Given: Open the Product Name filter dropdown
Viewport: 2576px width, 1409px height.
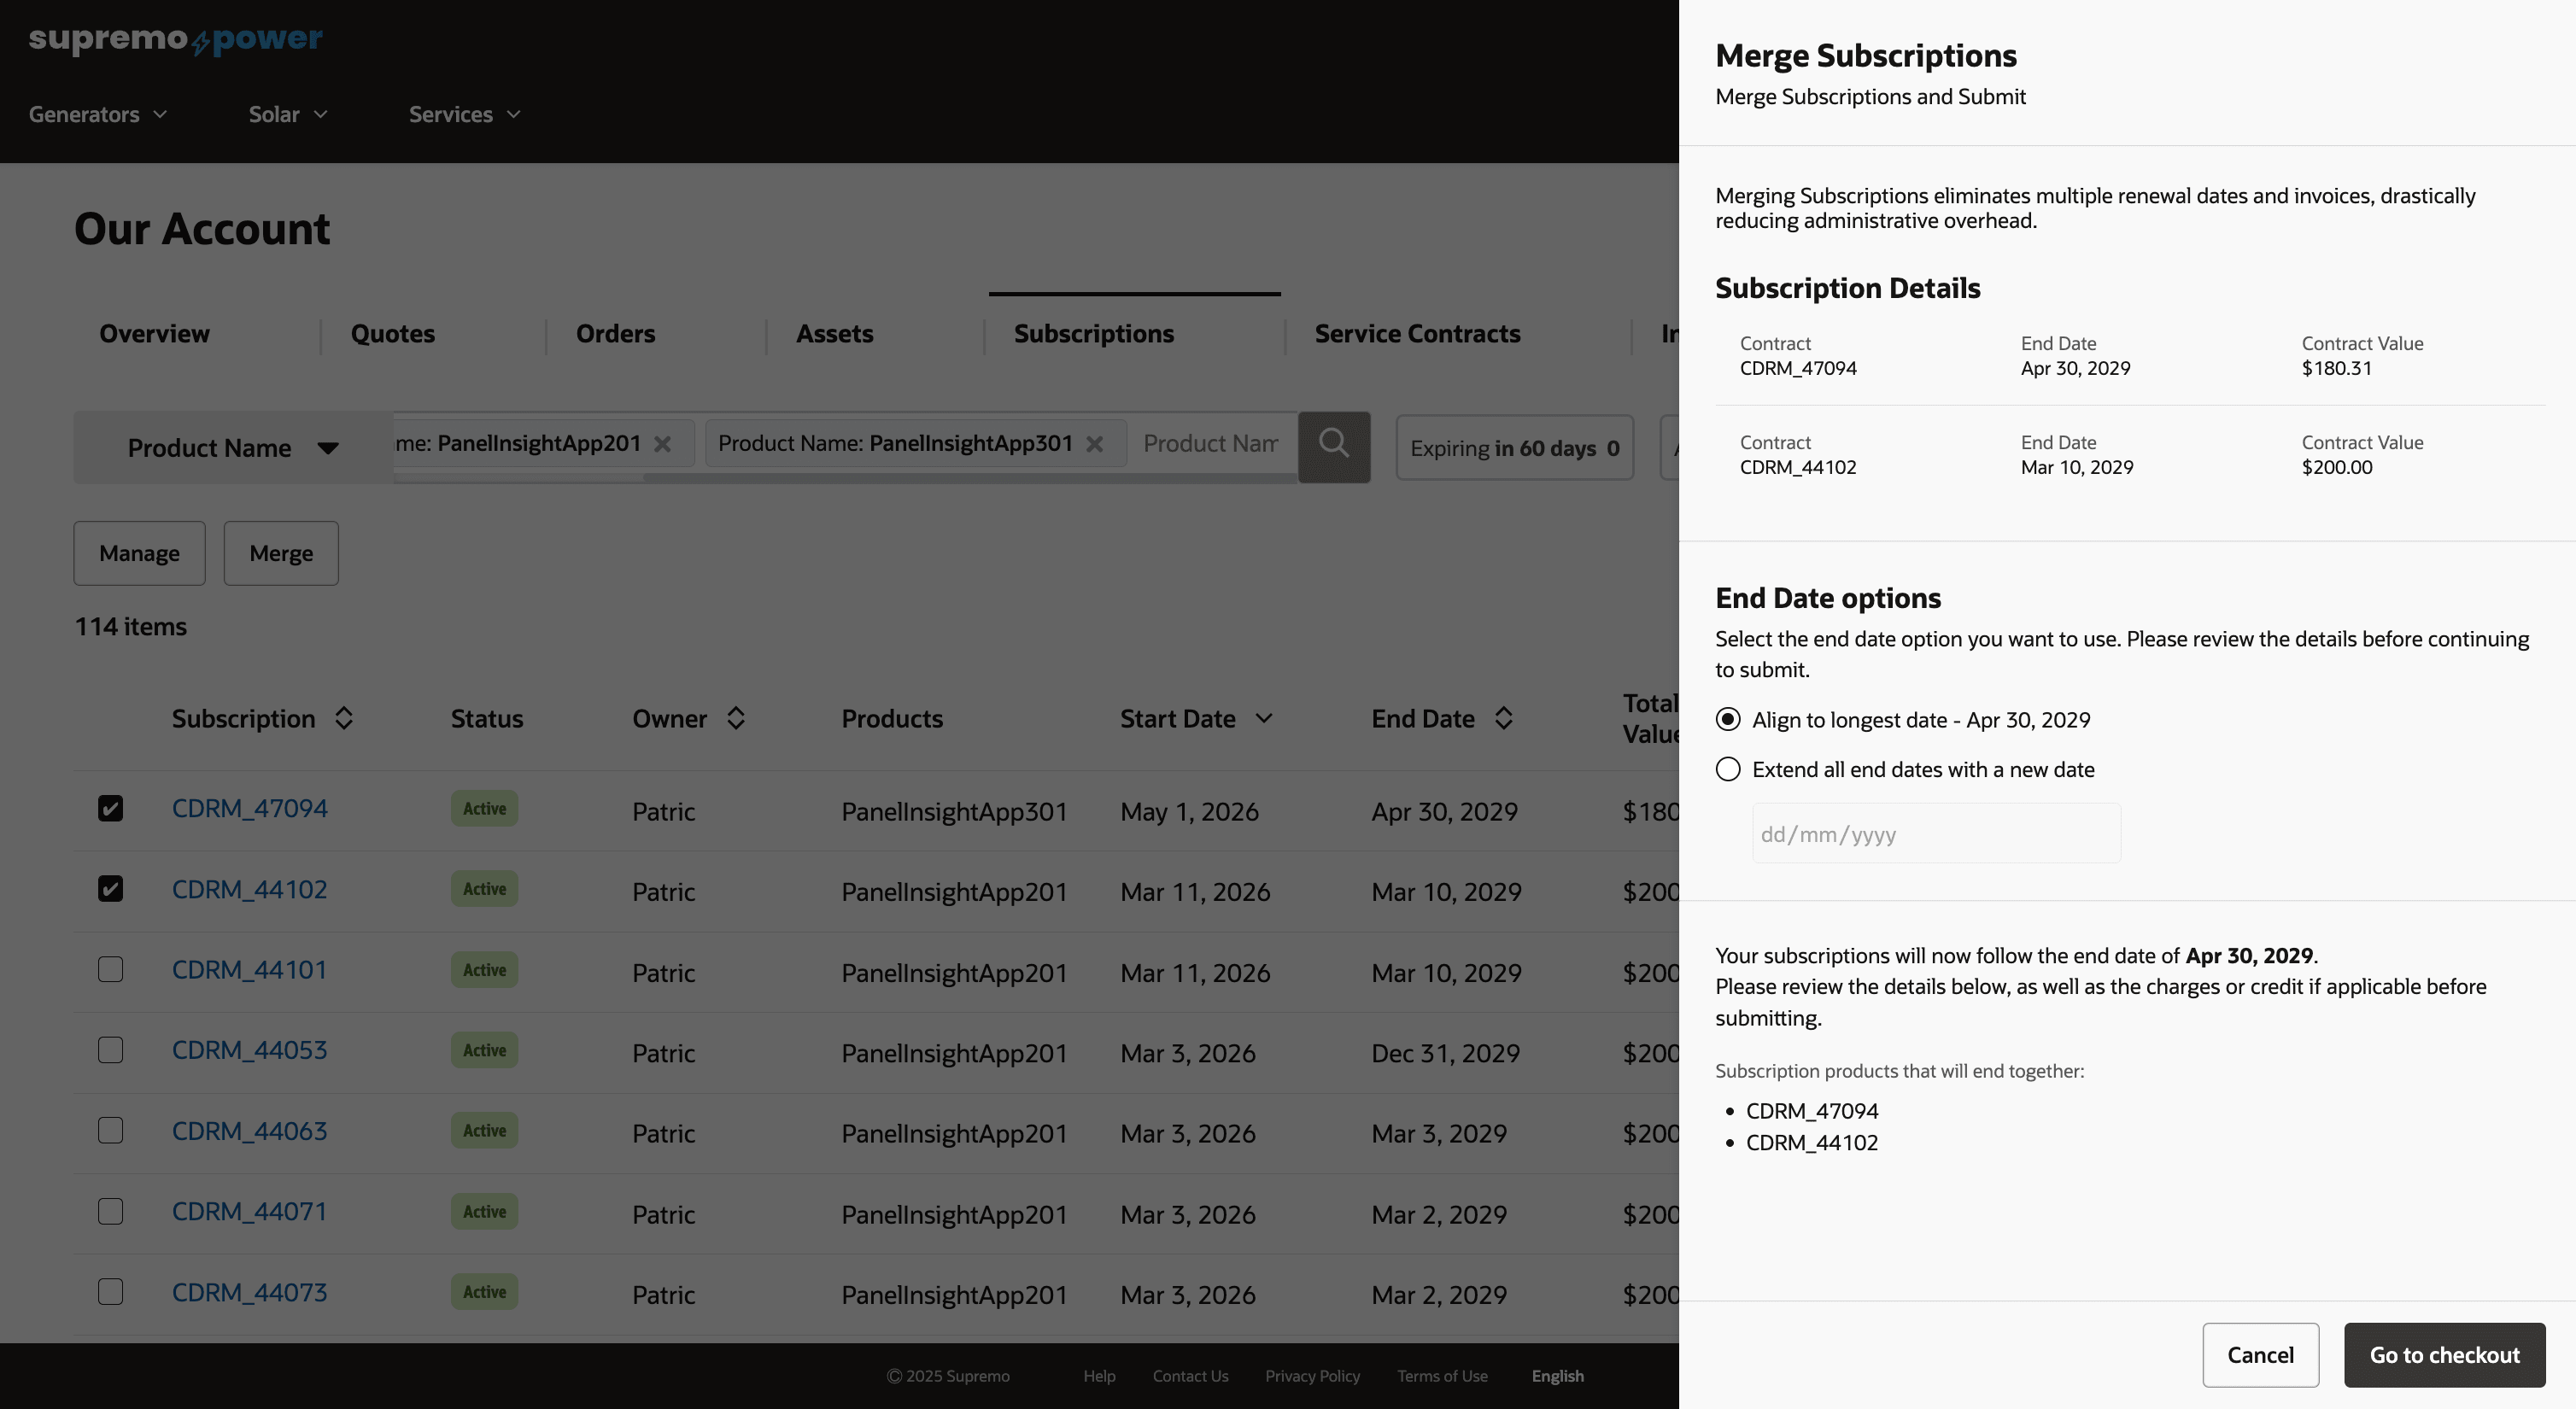Looking at the screenshot, I should pos(233,447).
